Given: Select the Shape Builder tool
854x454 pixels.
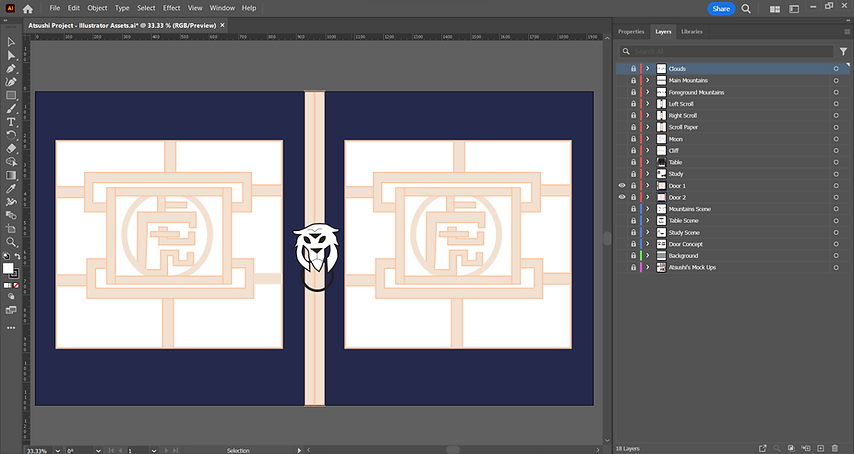Looking at the screenshot, I should 11,162.
